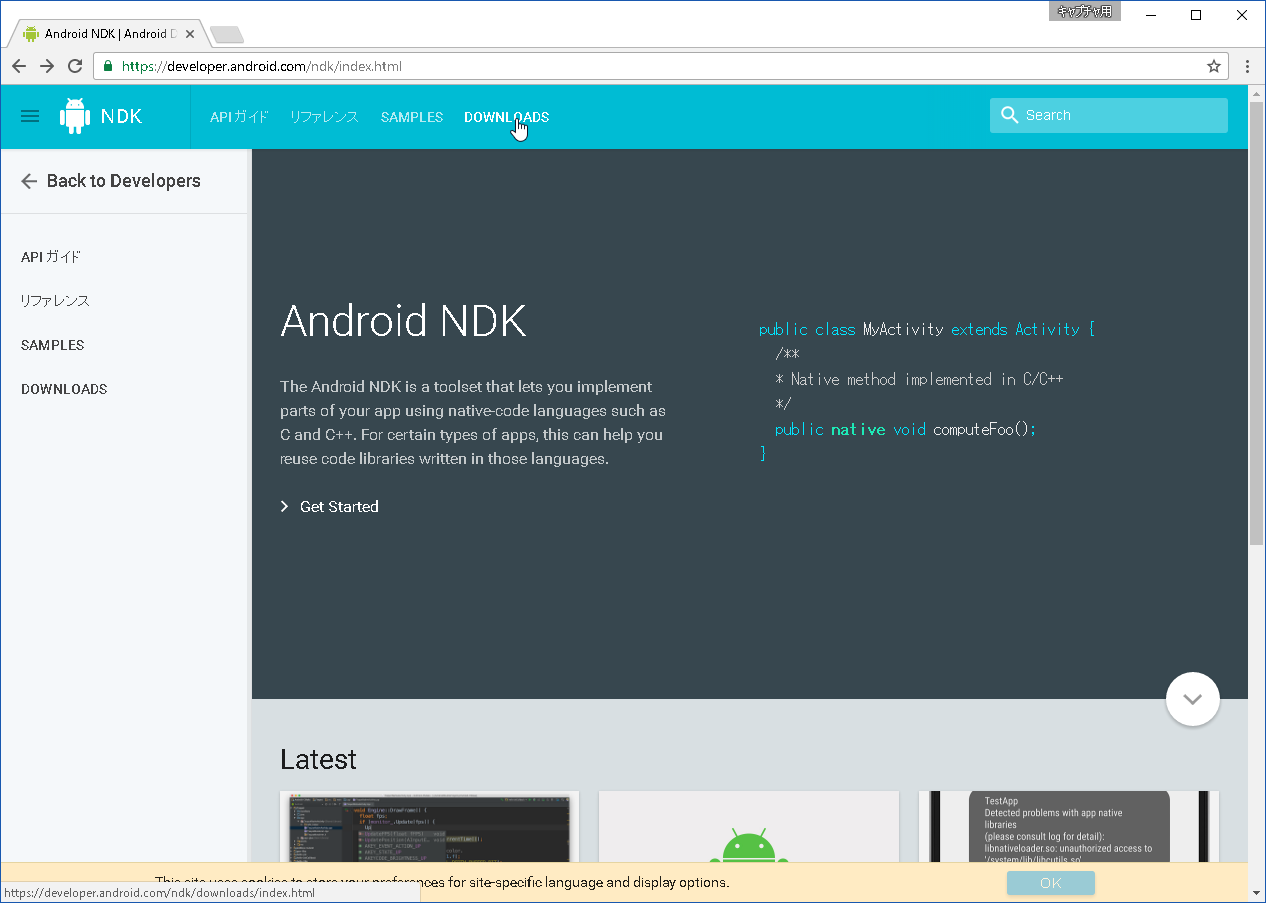Open a new browser tab
1266x903 pixels.
[x=226, y=35]
